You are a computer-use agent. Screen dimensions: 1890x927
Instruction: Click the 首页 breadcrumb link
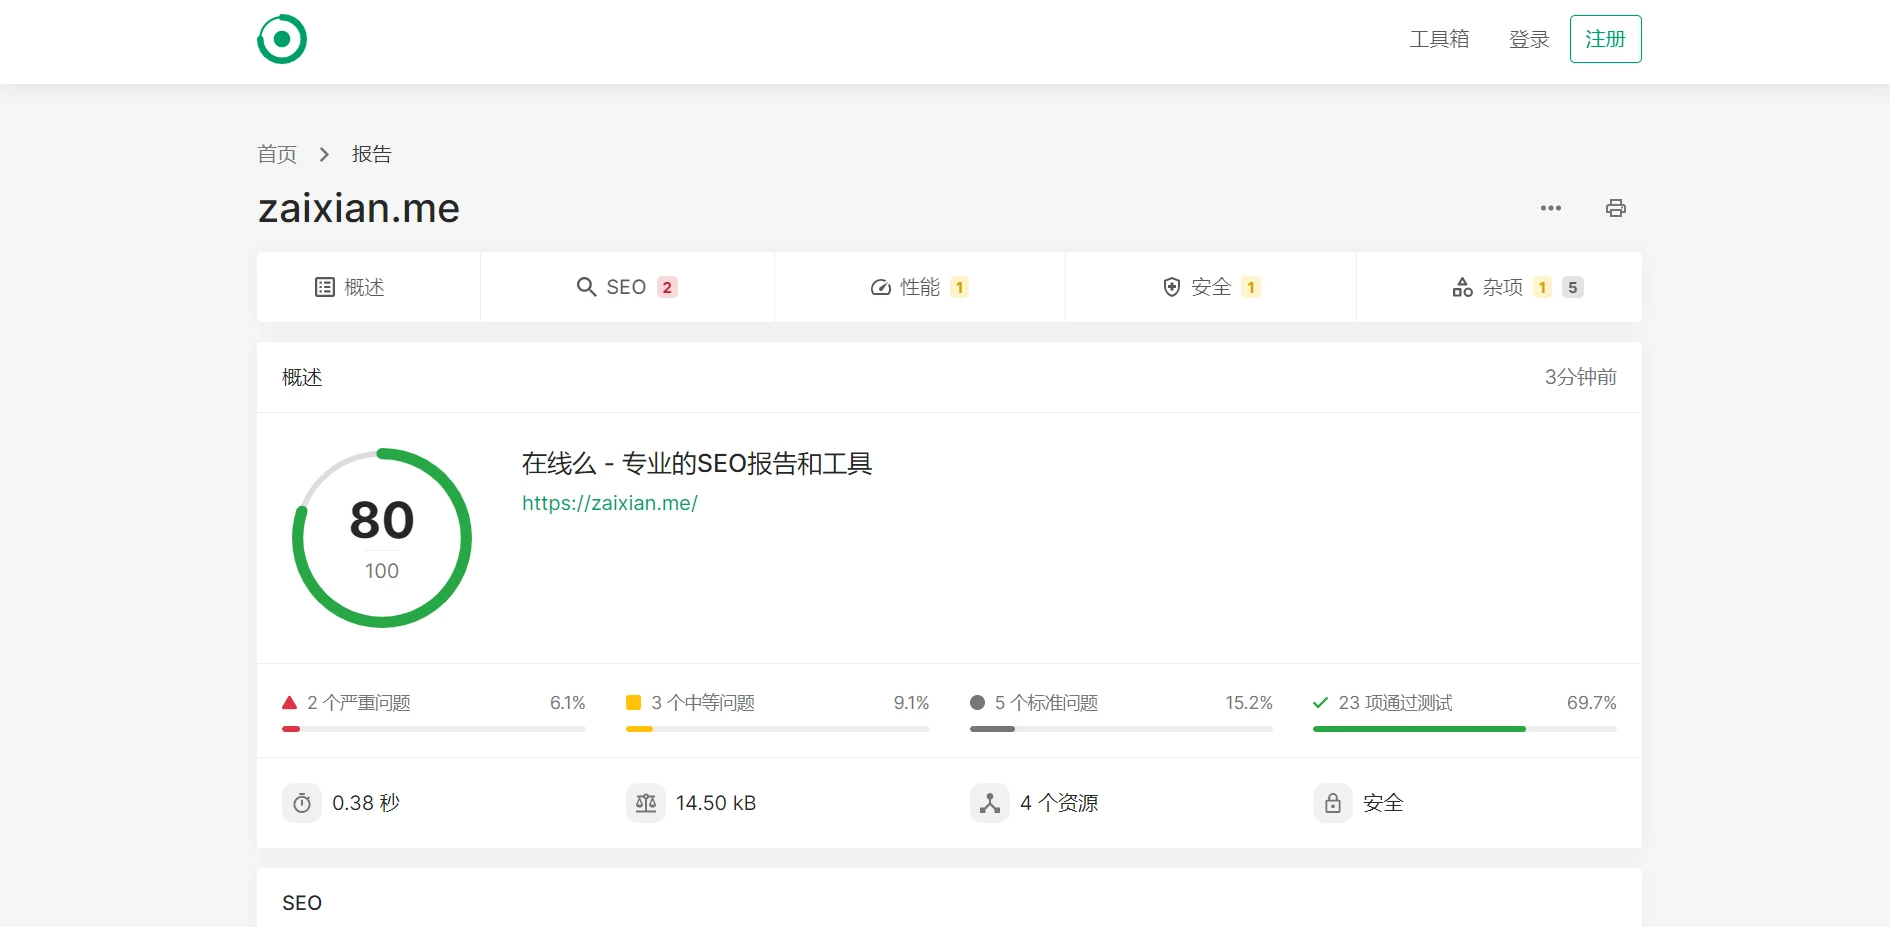pyautogui.click(x=277, y=154)
